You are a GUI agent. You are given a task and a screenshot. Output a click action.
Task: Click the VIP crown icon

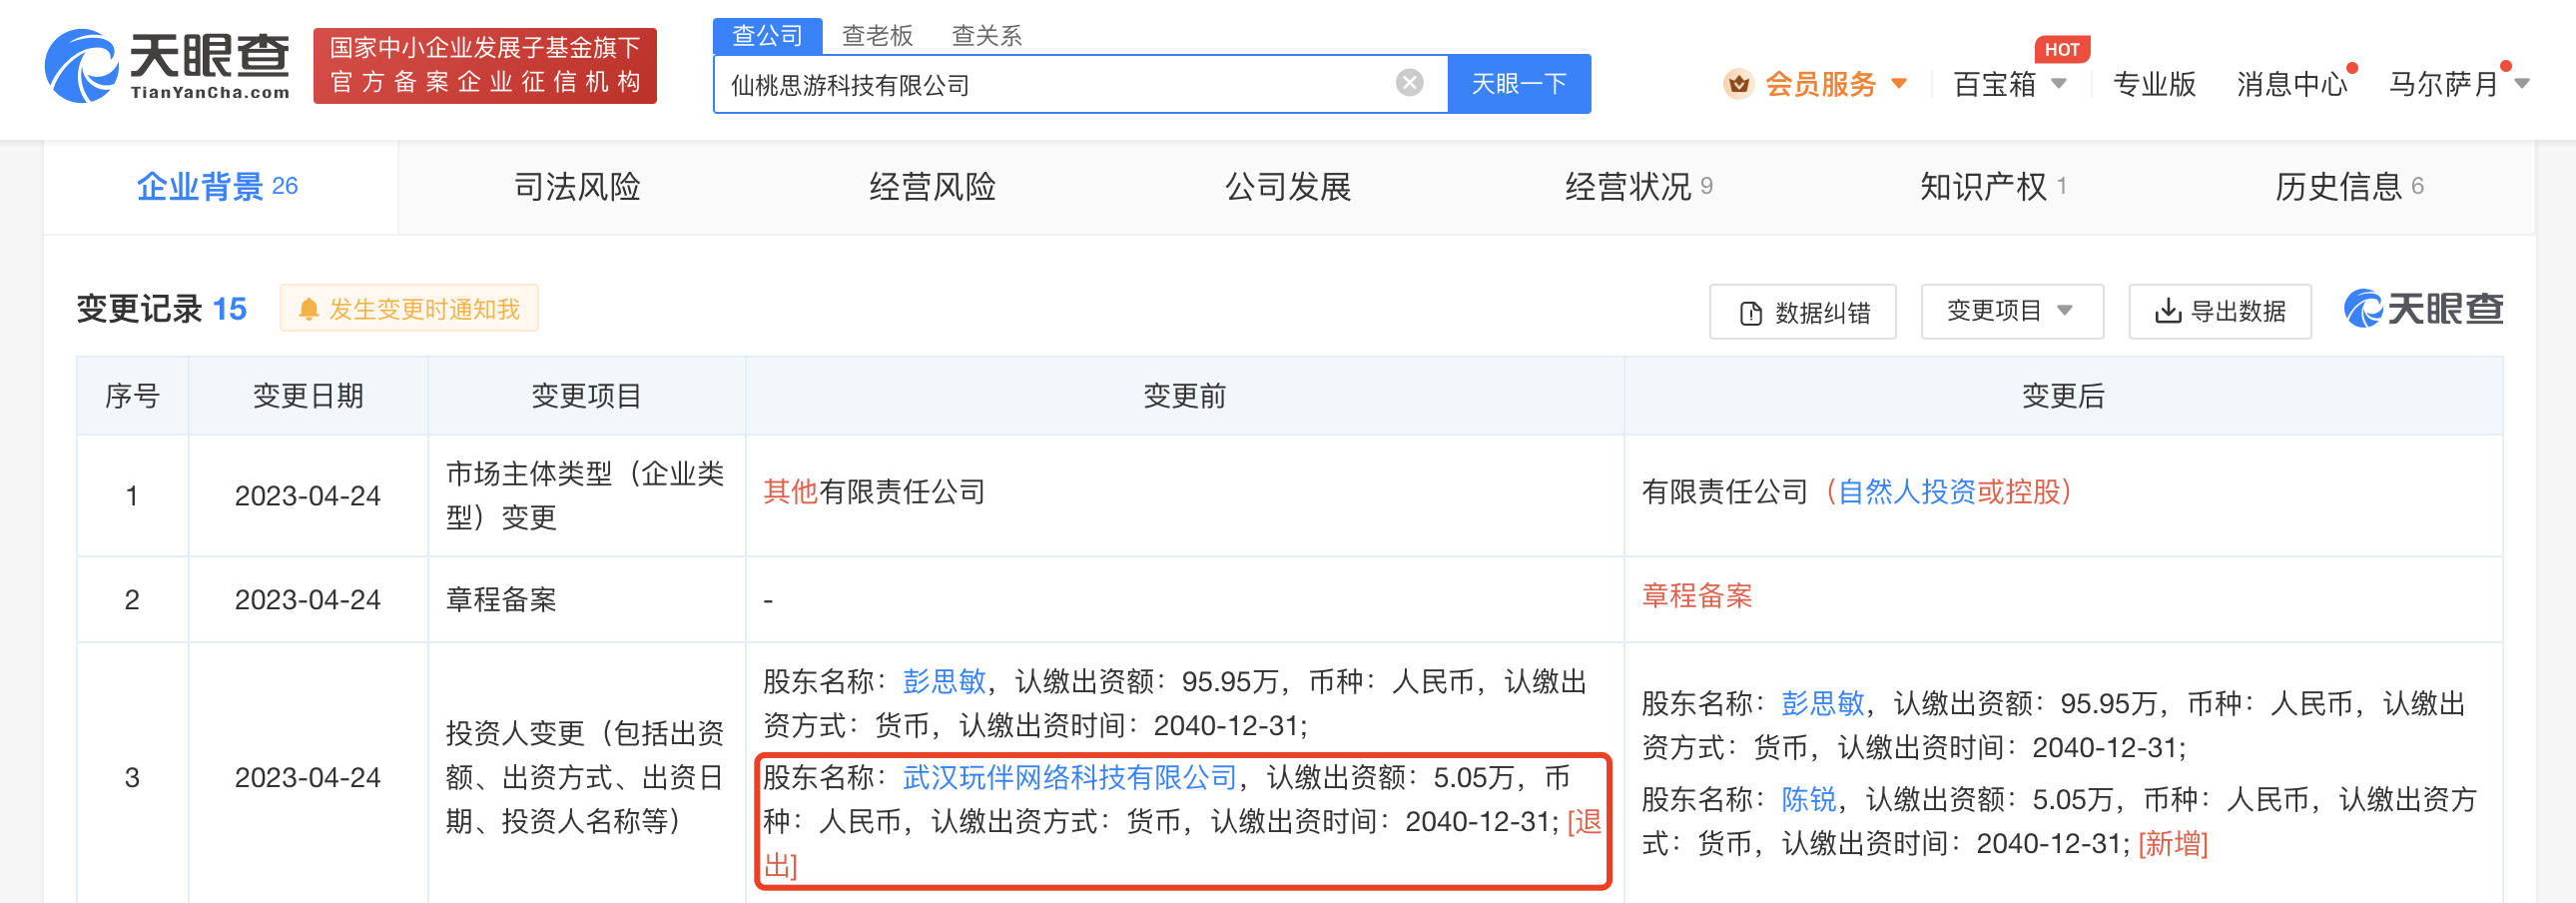pos(1739,84)
